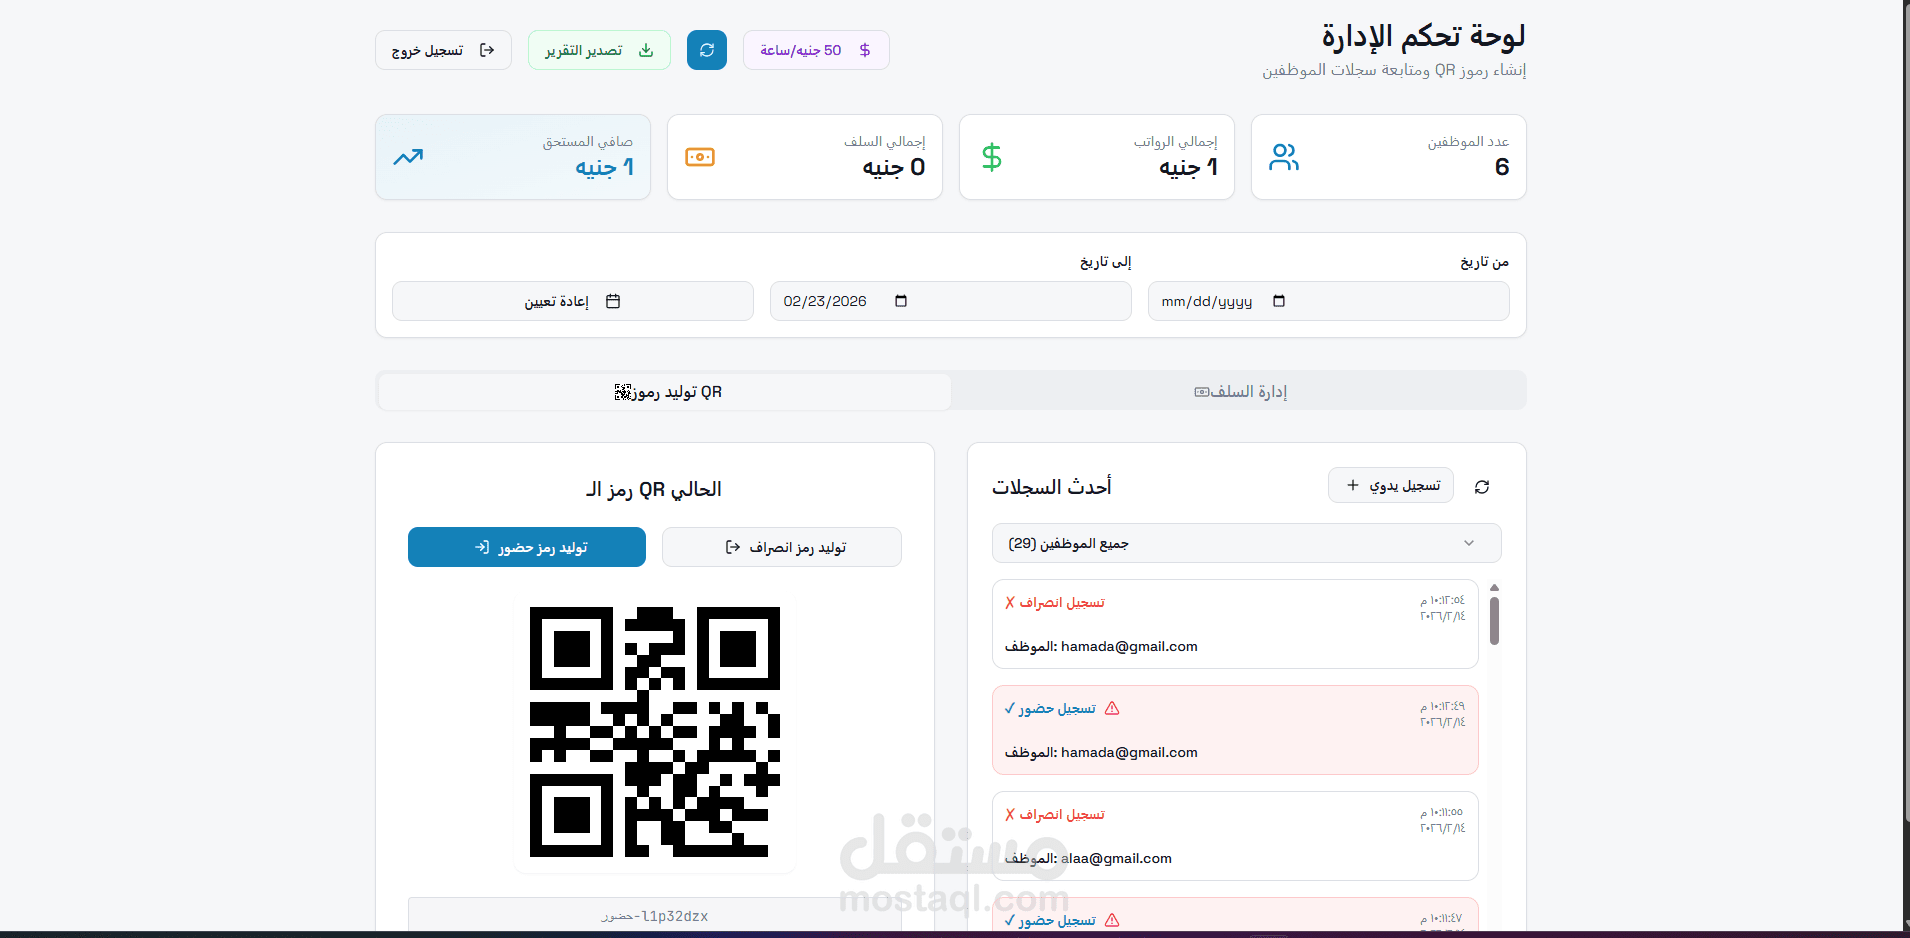Click the green dollar icon in إجمالي الرواتب card
The width and height of the screenshot is (1910, 938).
coord(992,157)
